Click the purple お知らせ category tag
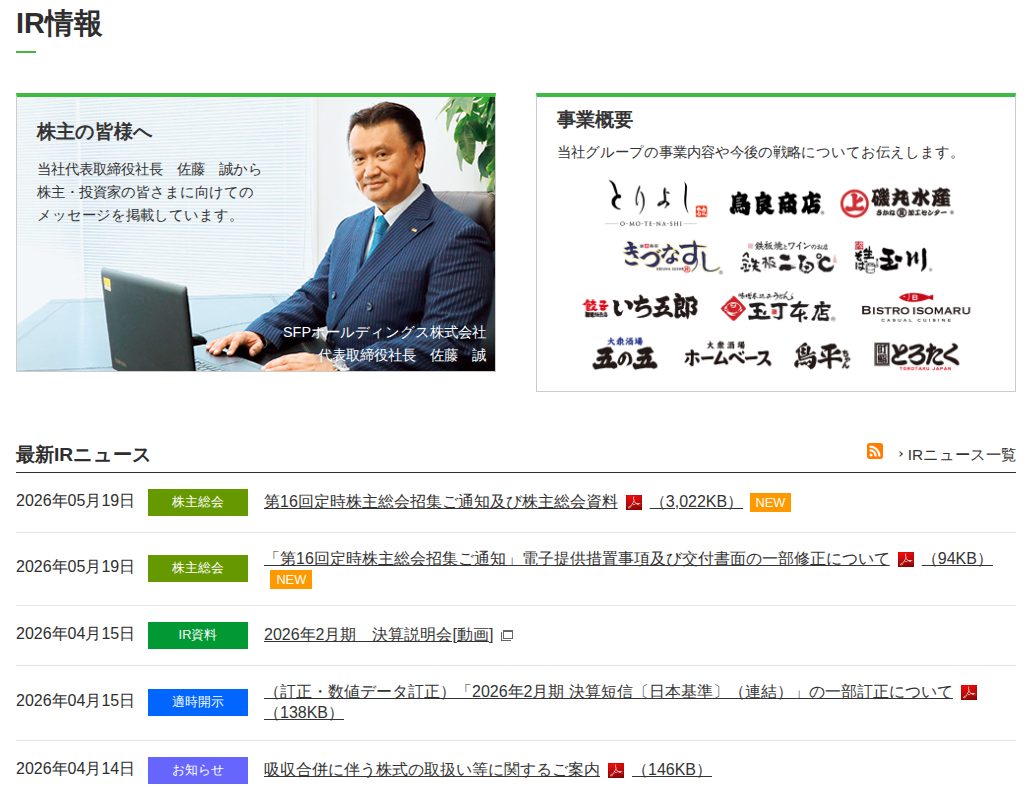 pos(197,770)
